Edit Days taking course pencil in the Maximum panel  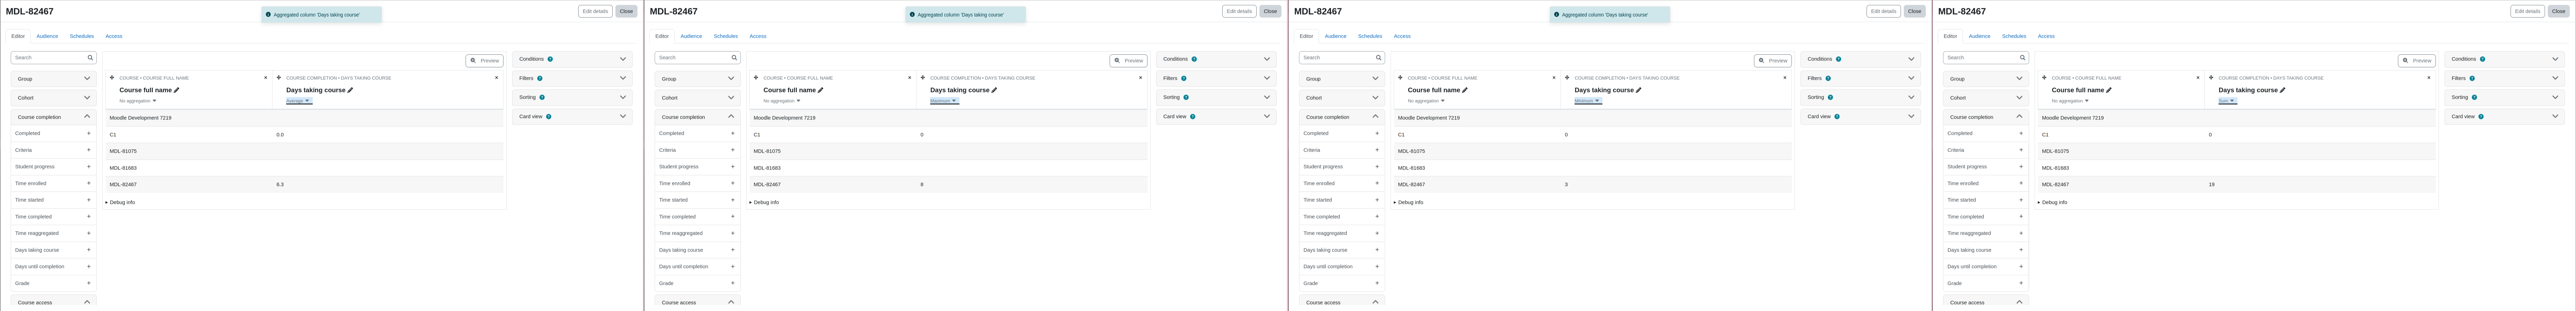(994, 90)
